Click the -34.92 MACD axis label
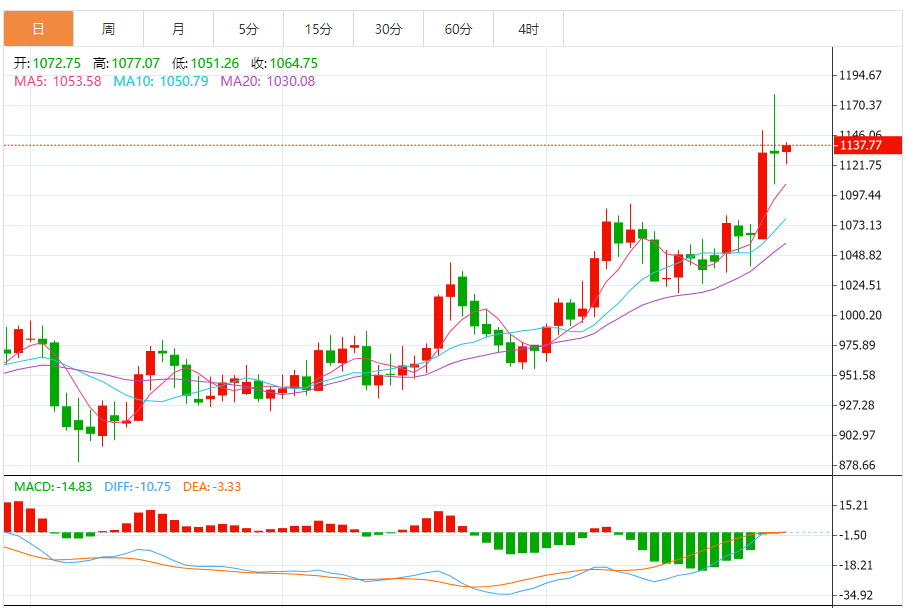The image size is (907, 608). pyautogui.click(x=856, y=595)
